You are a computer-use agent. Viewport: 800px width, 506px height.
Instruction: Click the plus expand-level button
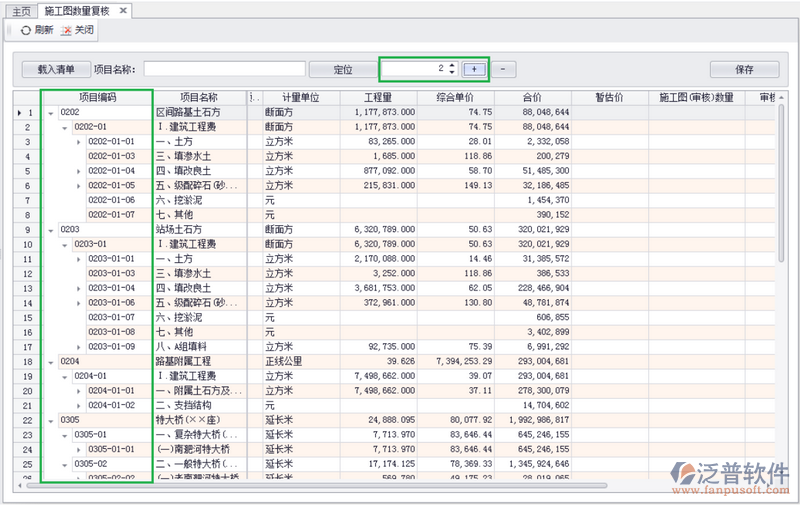[x=475, y=69]
